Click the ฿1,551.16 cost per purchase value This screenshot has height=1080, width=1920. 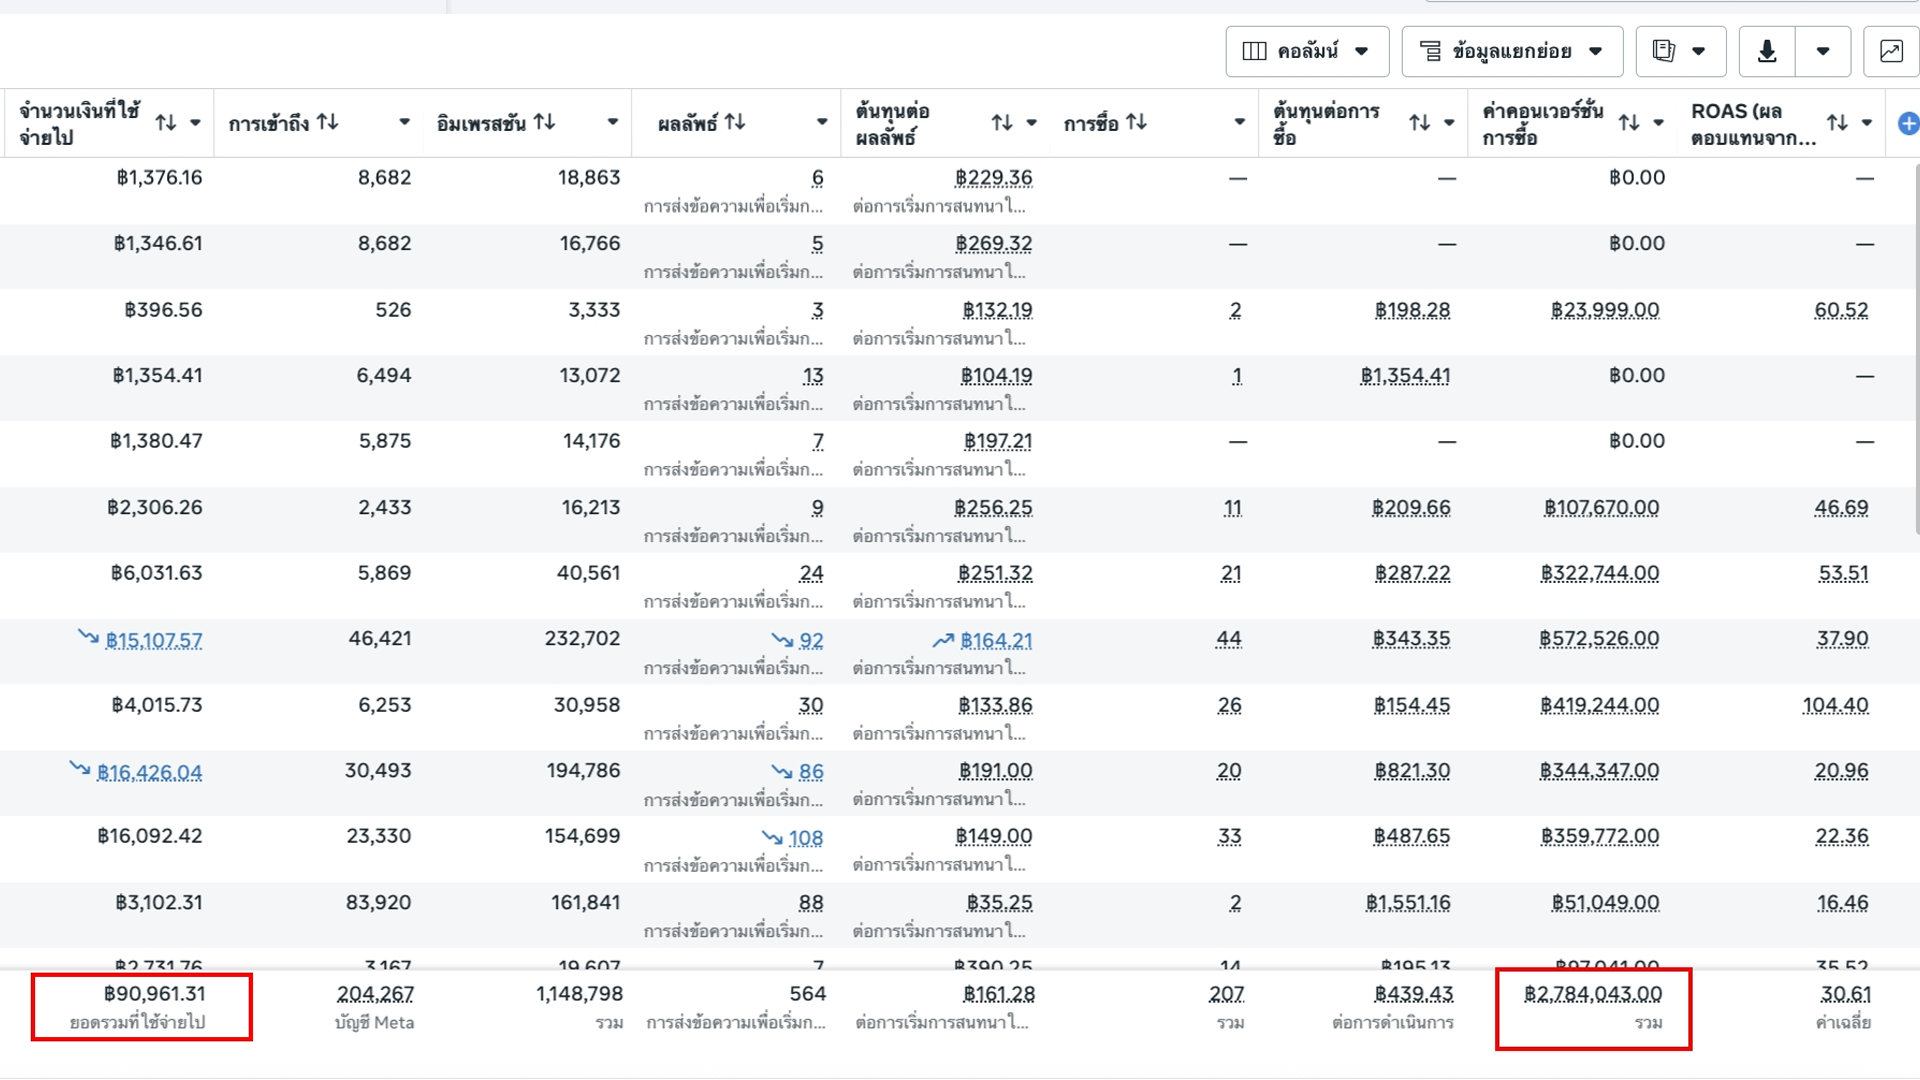pos(1408,903)
